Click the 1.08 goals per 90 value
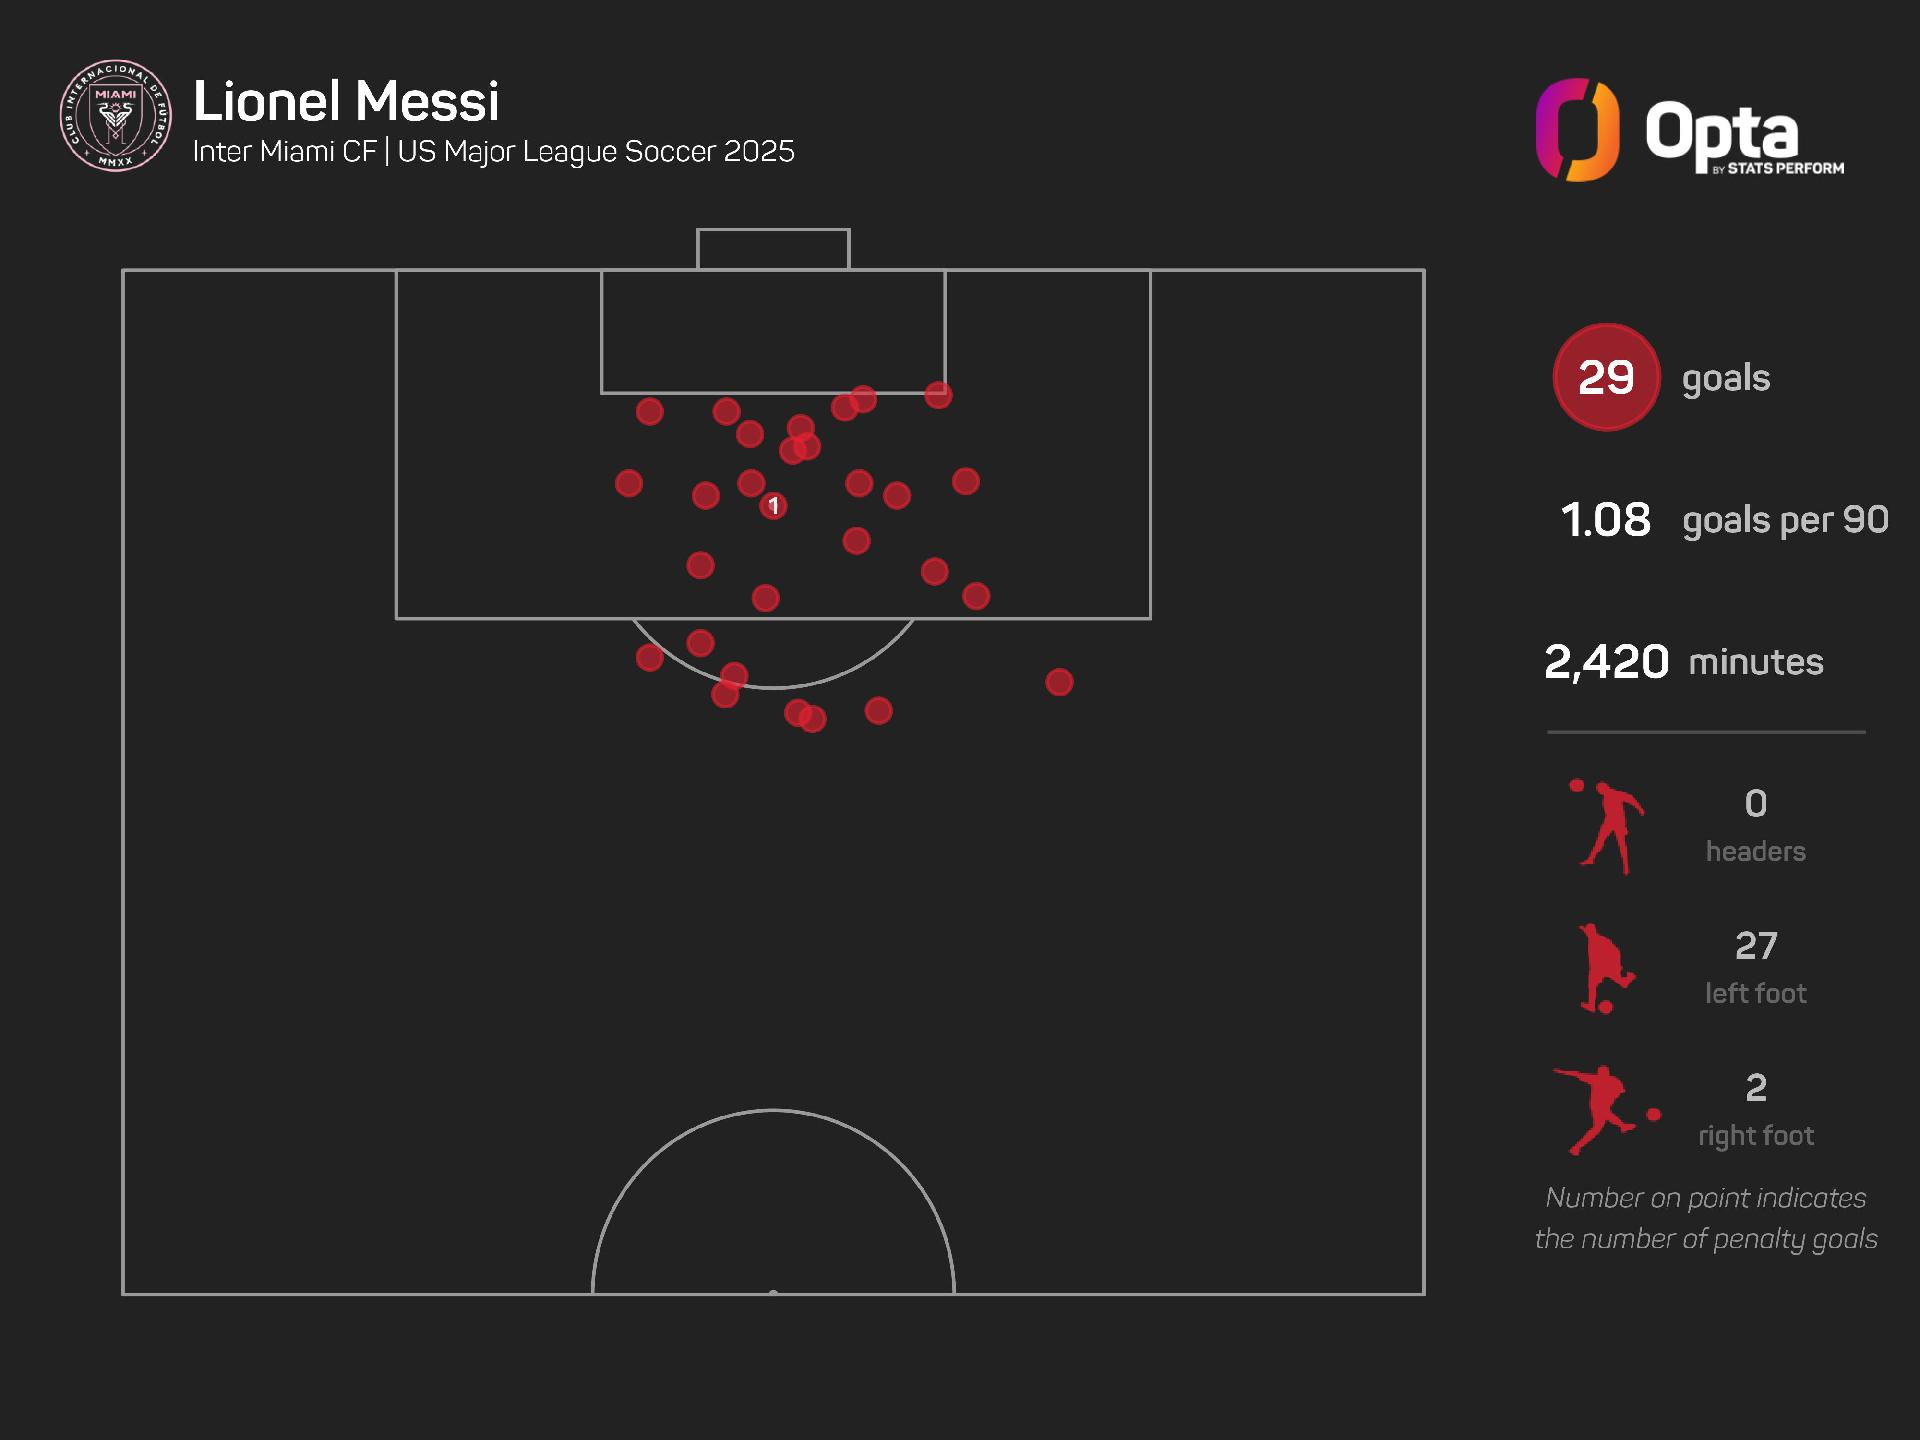 tap(1605, 520)
